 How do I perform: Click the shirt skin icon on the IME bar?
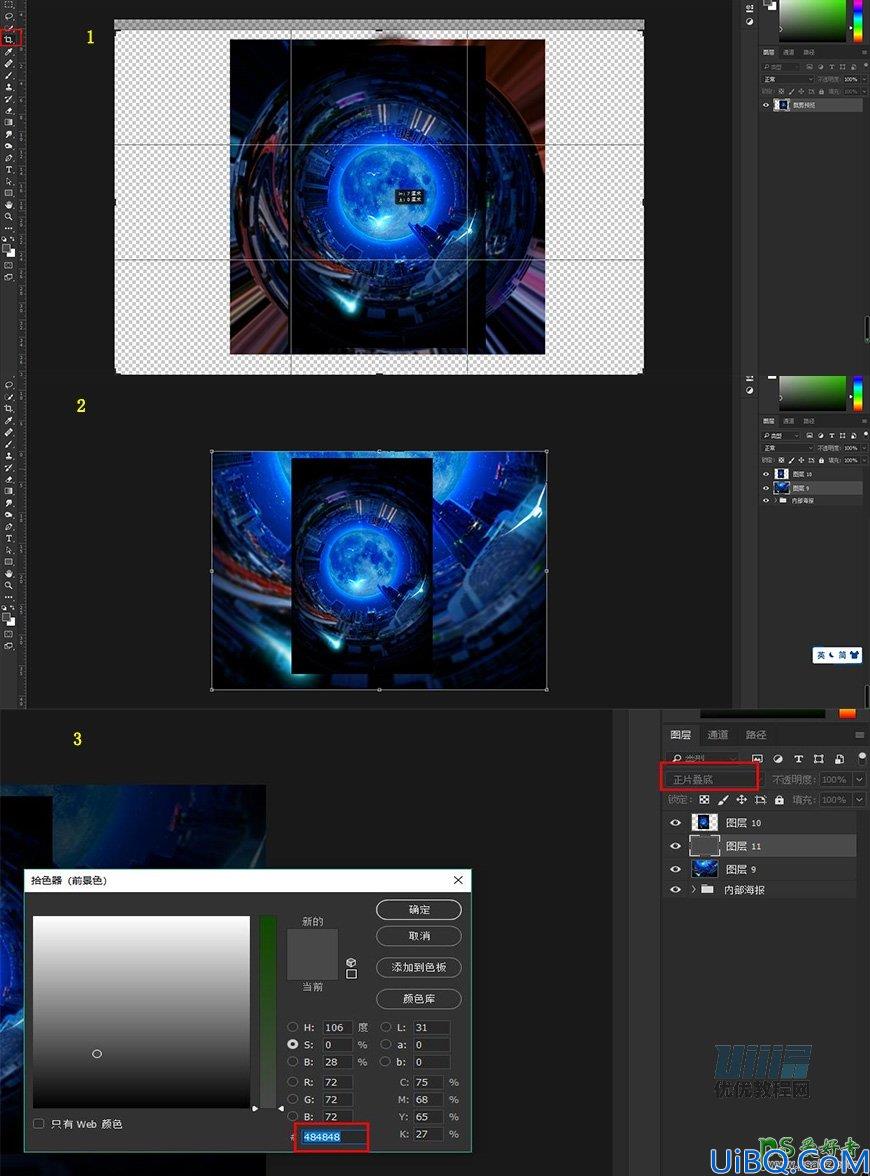[854, 656]
